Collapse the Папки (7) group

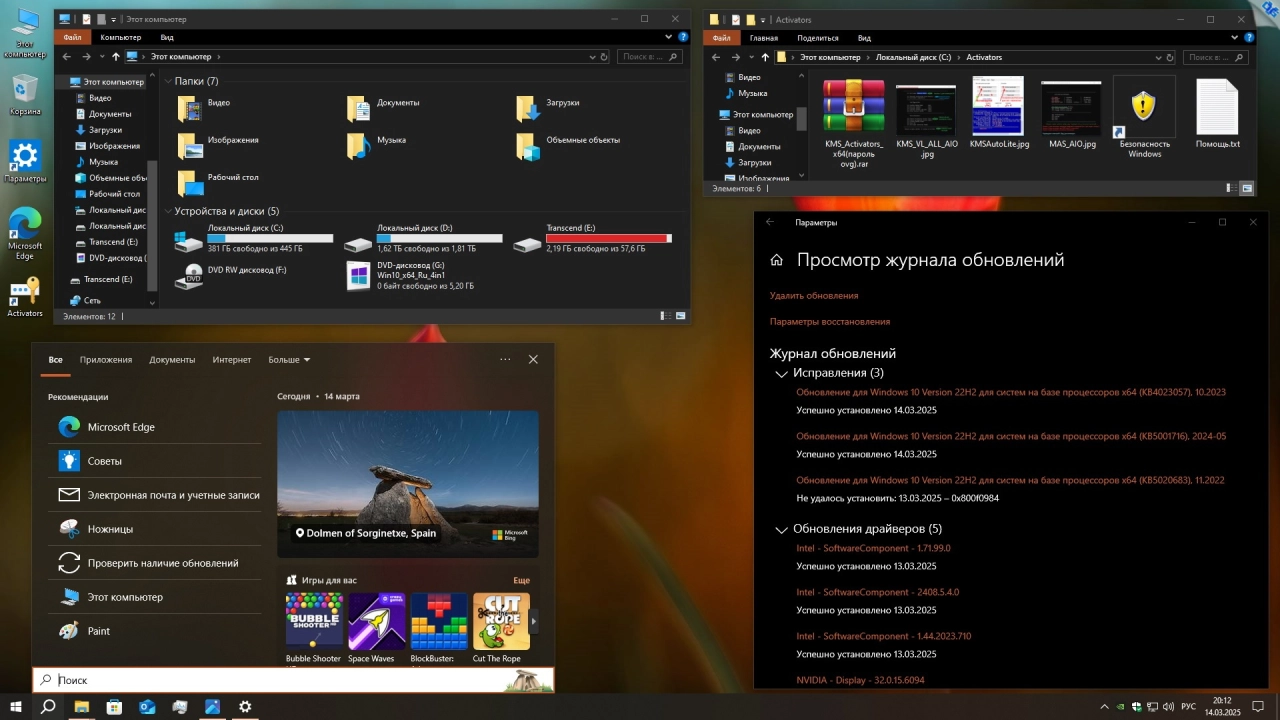click(167, 81)
